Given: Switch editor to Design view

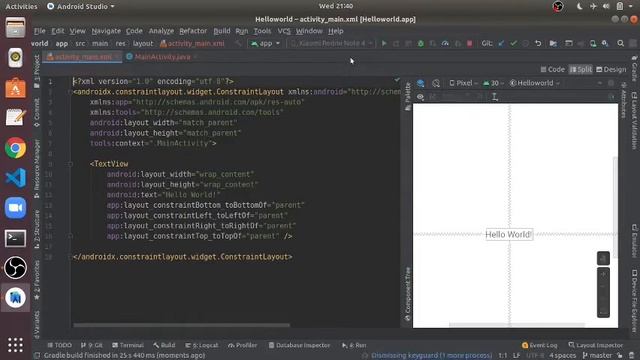Looking at the screenshot, I should (x=611, y=69).
